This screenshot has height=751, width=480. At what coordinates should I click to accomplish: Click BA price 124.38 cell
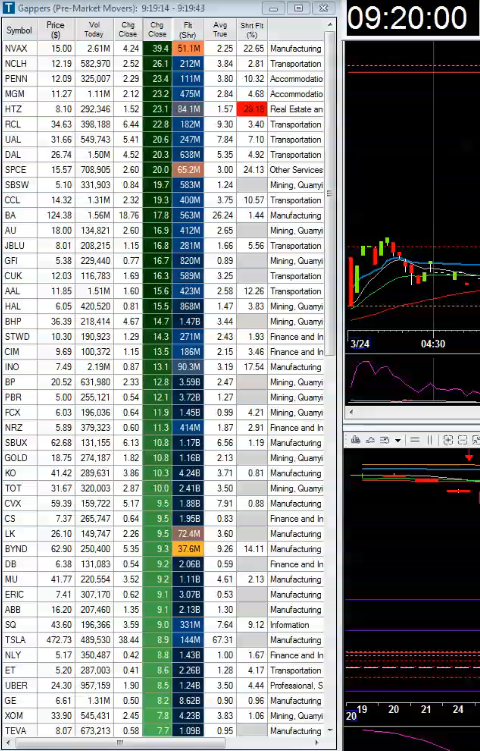click(56, 216)
